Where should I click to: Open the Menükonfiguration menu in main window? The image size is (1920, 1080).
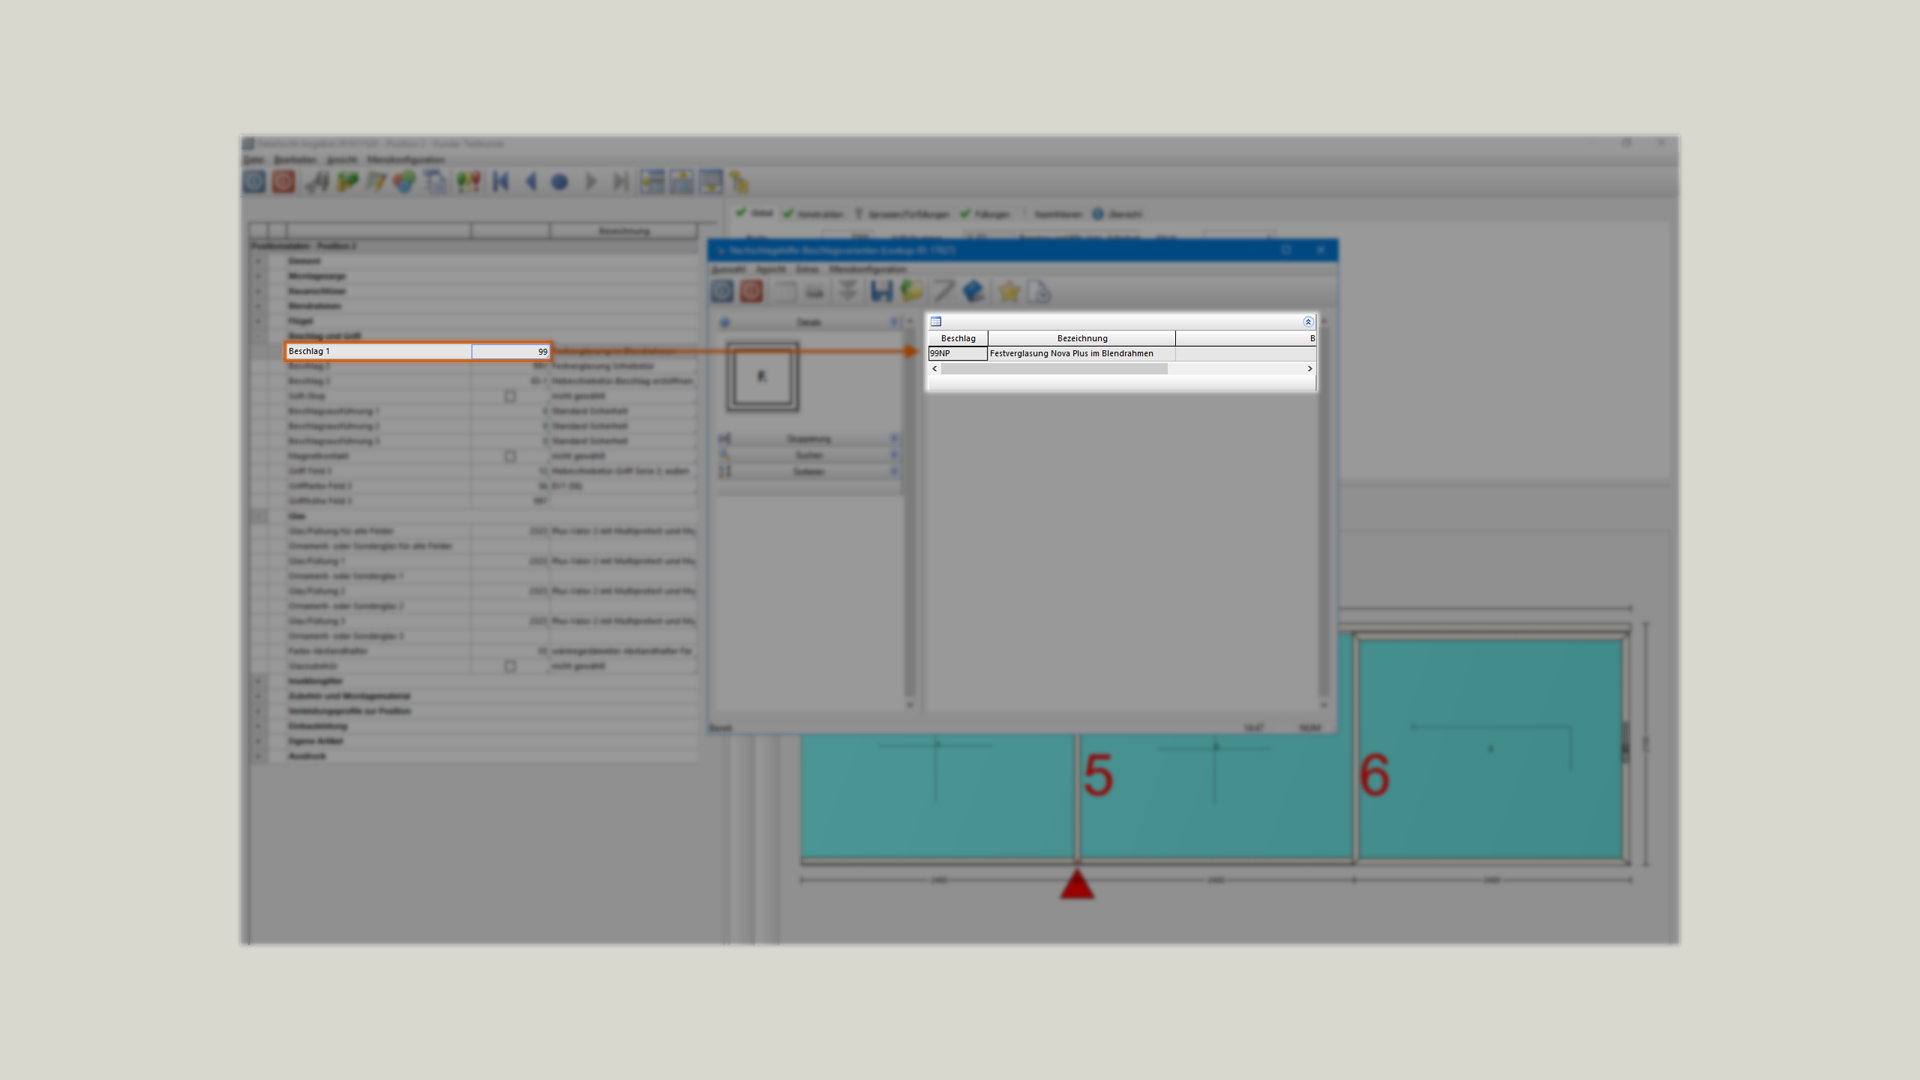(405, 160)
